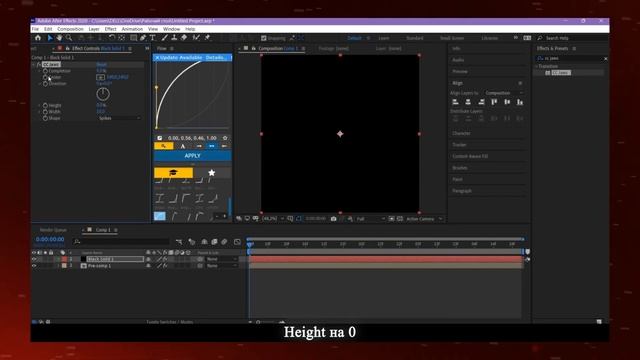Screen dimensions: 640x360
Task: Click the Home icon in the toolbar
Action: [38, 38]
